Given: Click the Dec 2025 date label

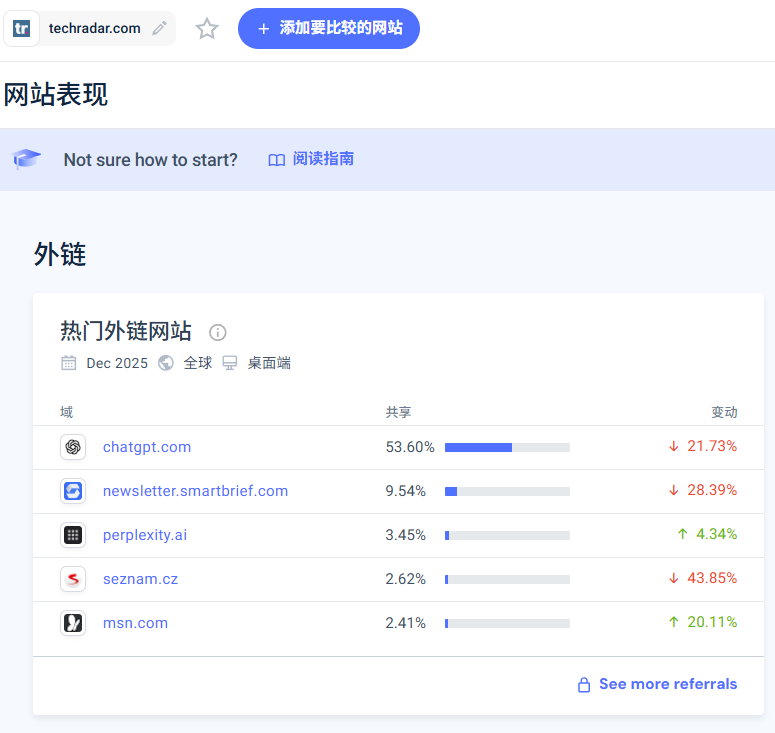Looking at the screenshot, I should click(117, 363).
